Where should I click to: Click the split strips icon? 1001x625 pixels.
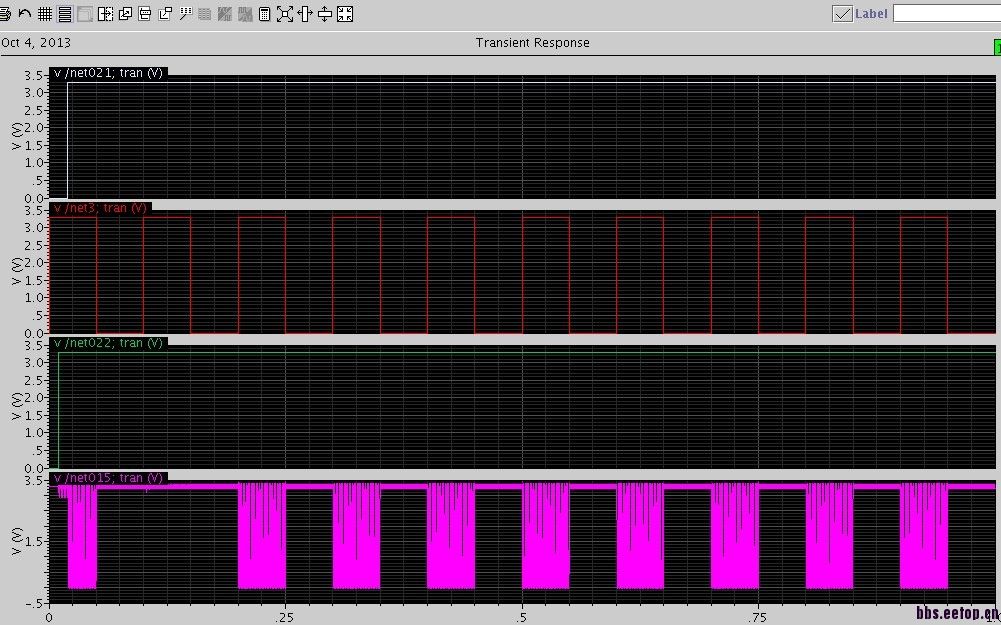[x=105, y=13]
